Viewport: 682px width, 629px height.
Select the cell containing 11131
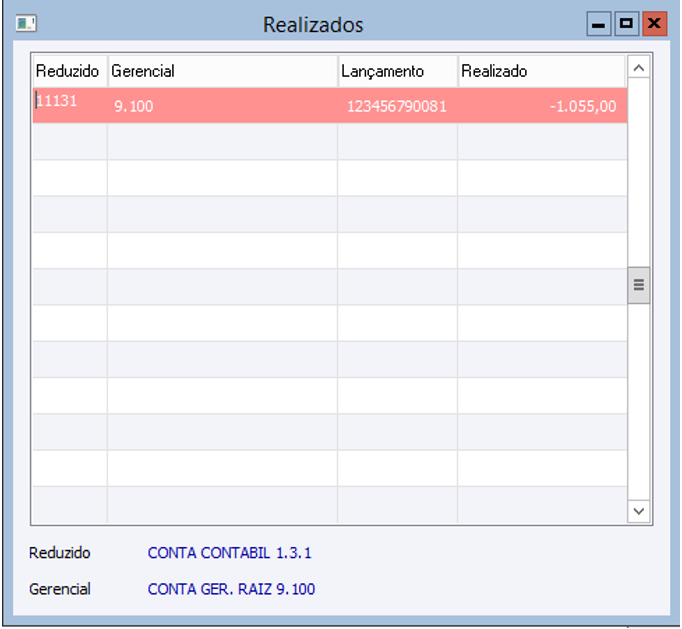70,105
